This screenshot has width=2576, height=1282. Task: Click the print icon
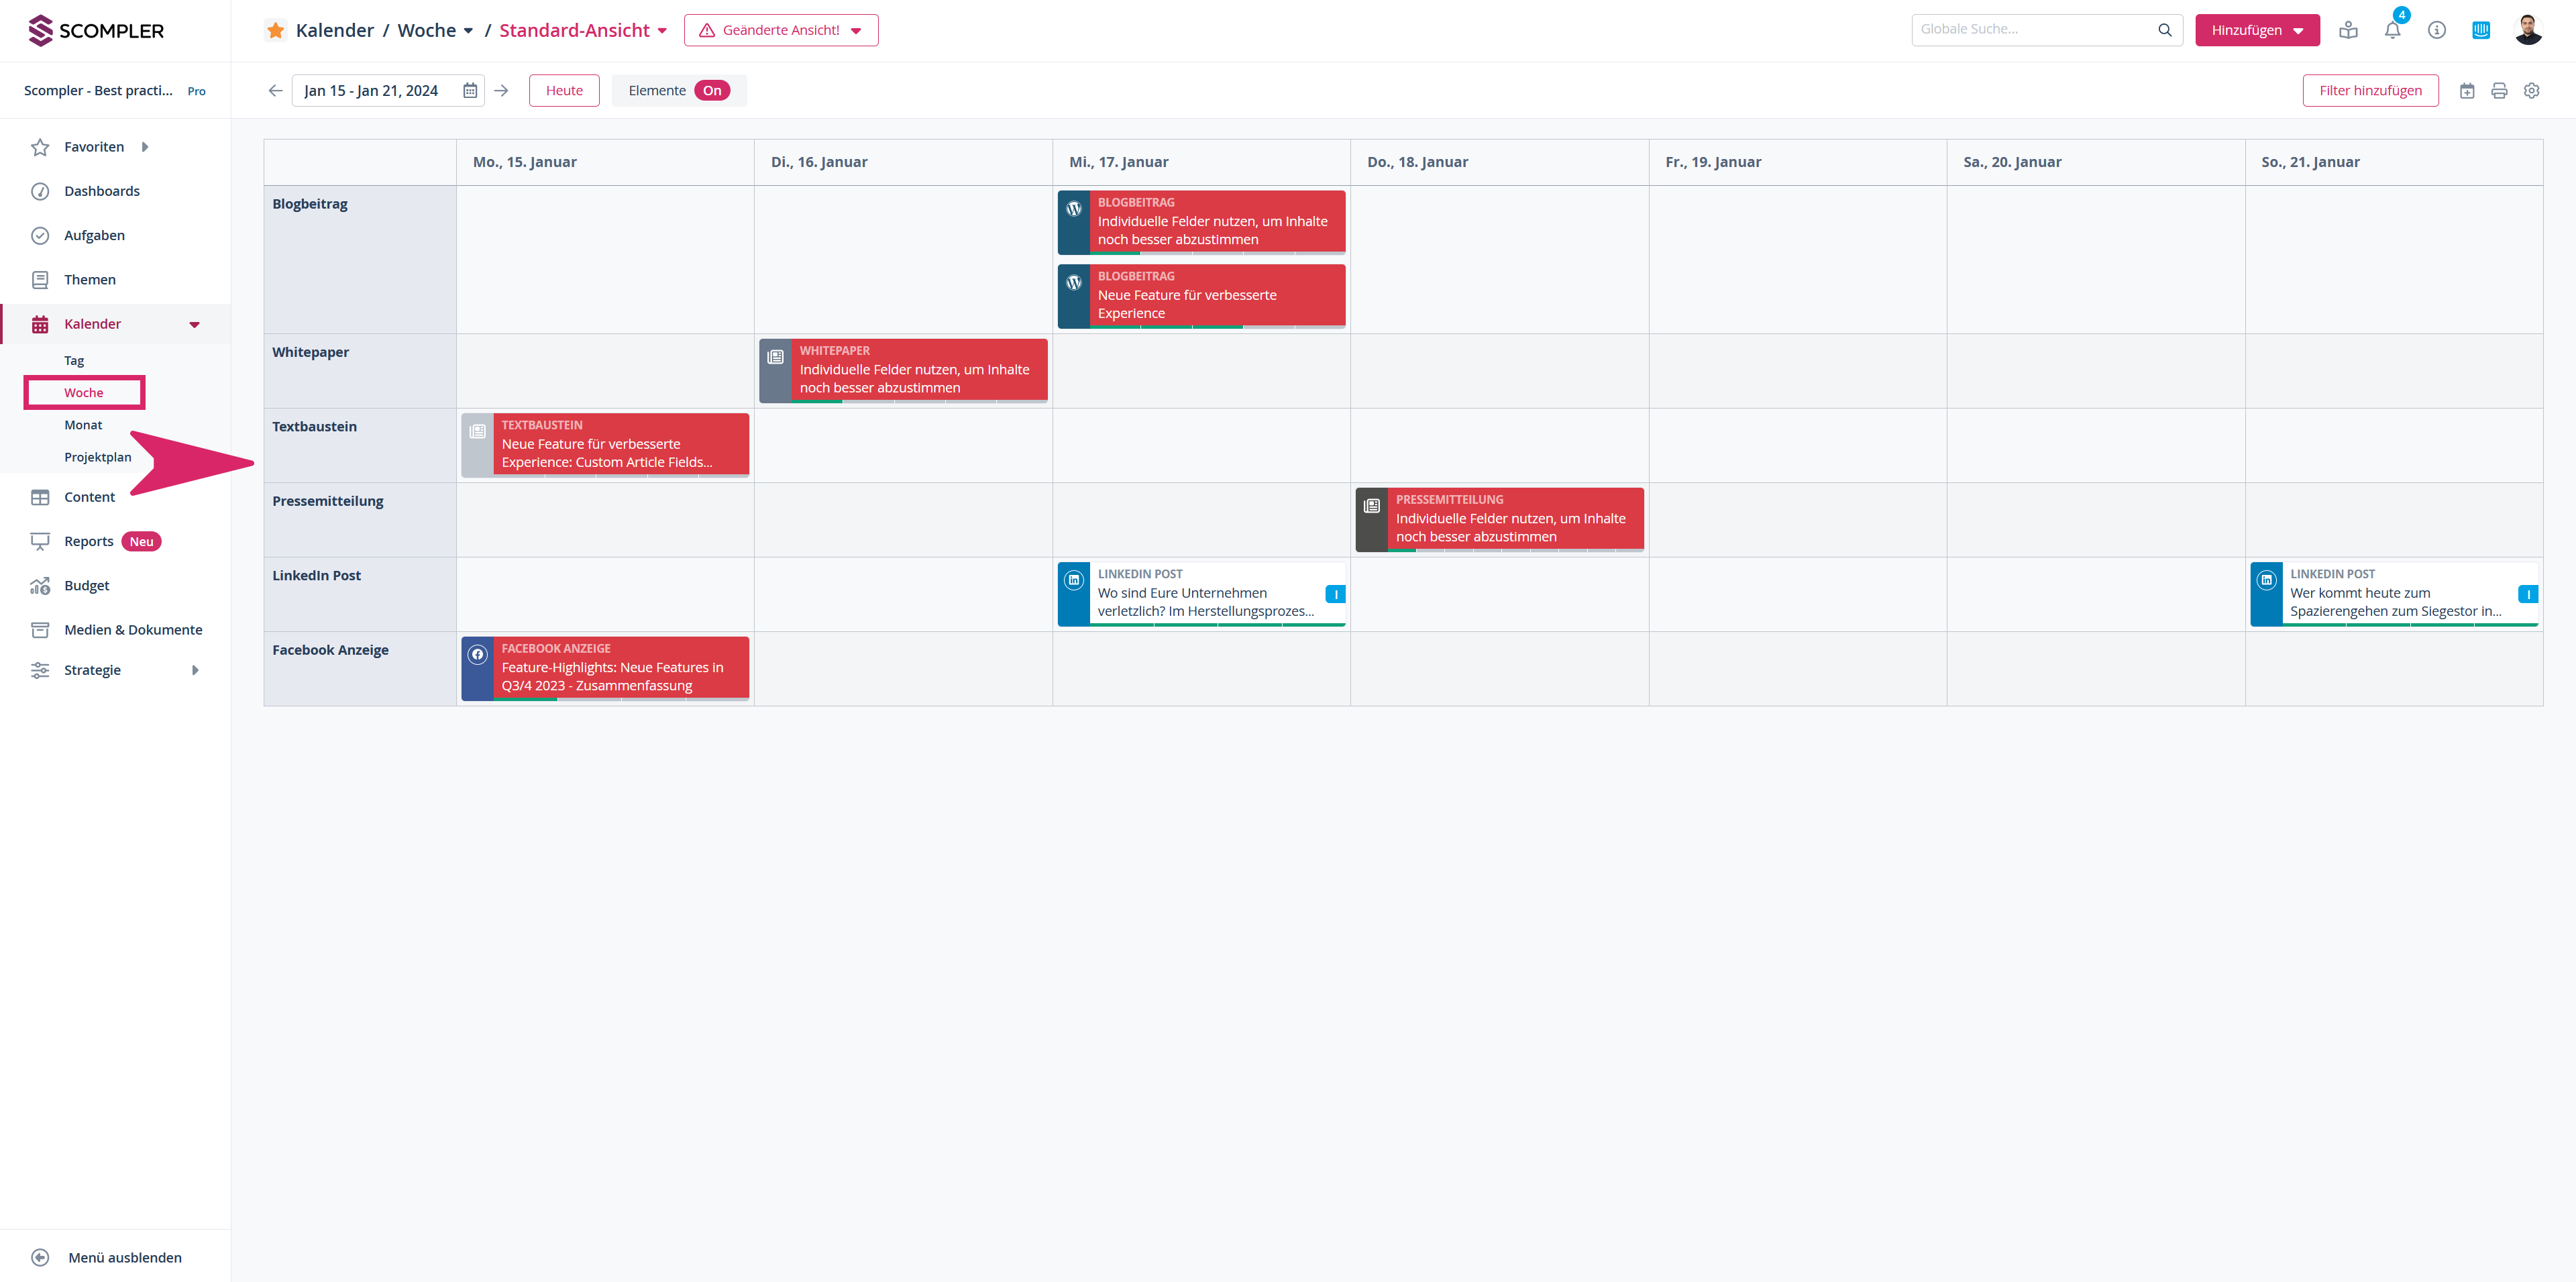pos(2499,91)
